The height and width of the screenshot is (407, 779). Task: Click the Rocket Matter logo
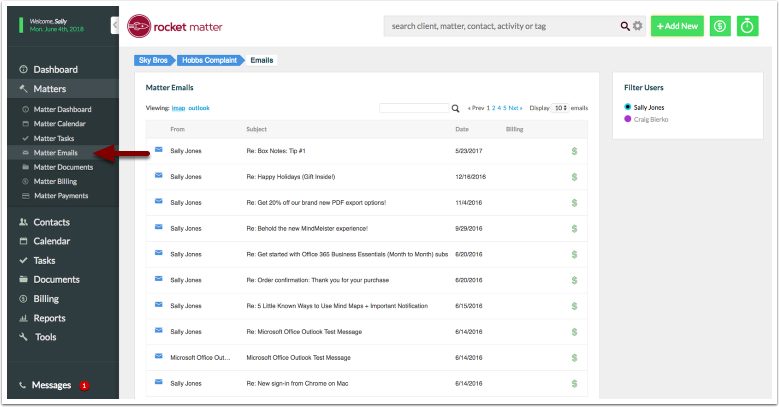175,26
